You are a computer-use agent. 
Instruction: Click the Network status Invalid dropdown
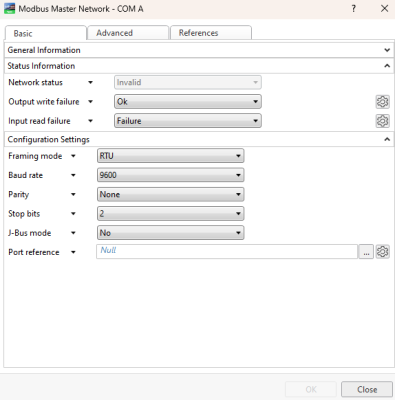point(188,82)
